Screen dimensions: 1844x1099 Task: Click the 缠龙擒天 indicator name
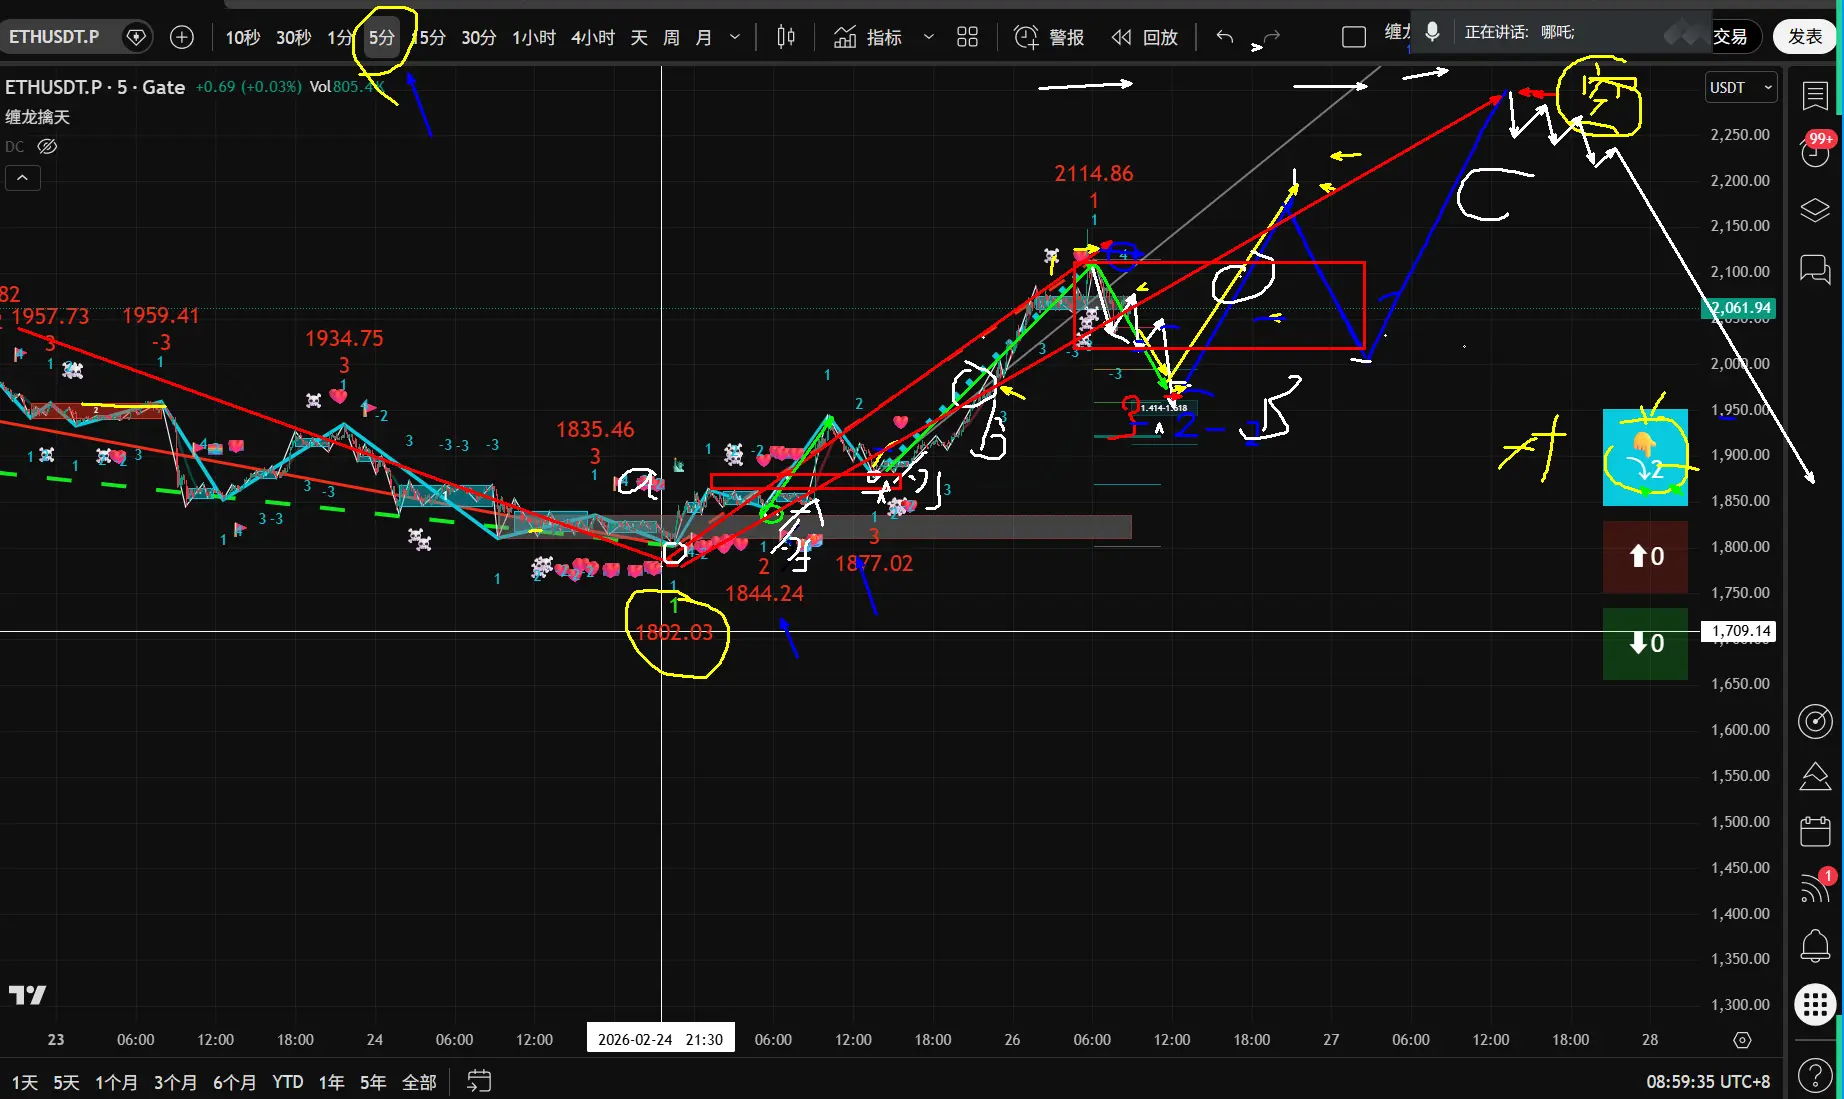[38, 117]
